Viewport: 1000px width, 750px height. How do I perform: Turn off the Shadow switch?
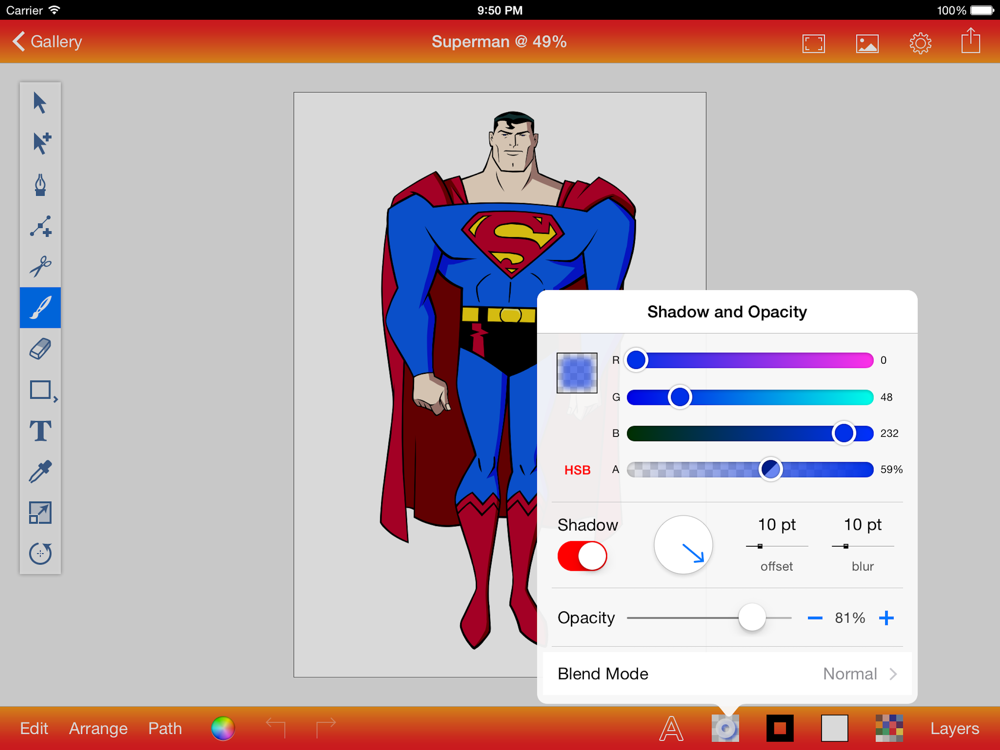point(582,556)
